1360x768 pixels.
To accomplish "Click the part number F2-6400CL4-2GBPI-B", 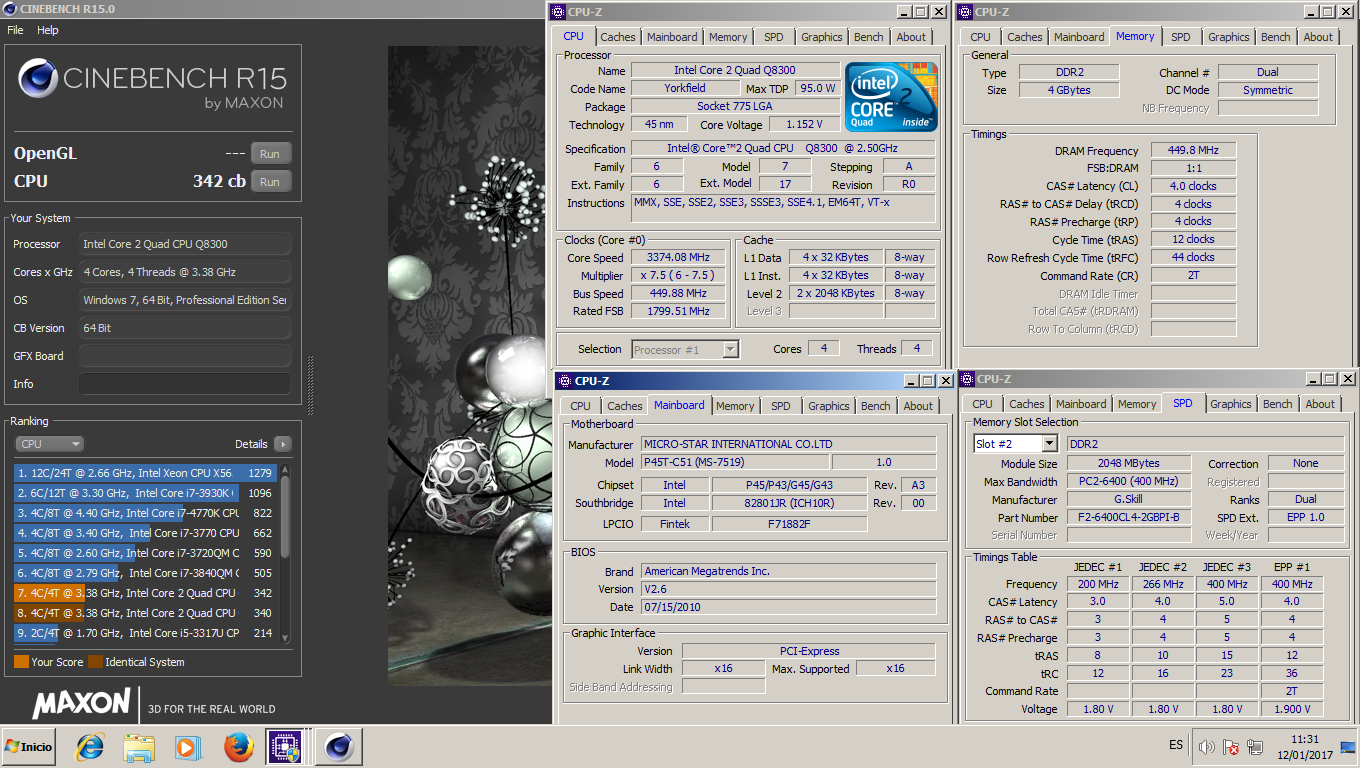I will (x=1129, y=518).
